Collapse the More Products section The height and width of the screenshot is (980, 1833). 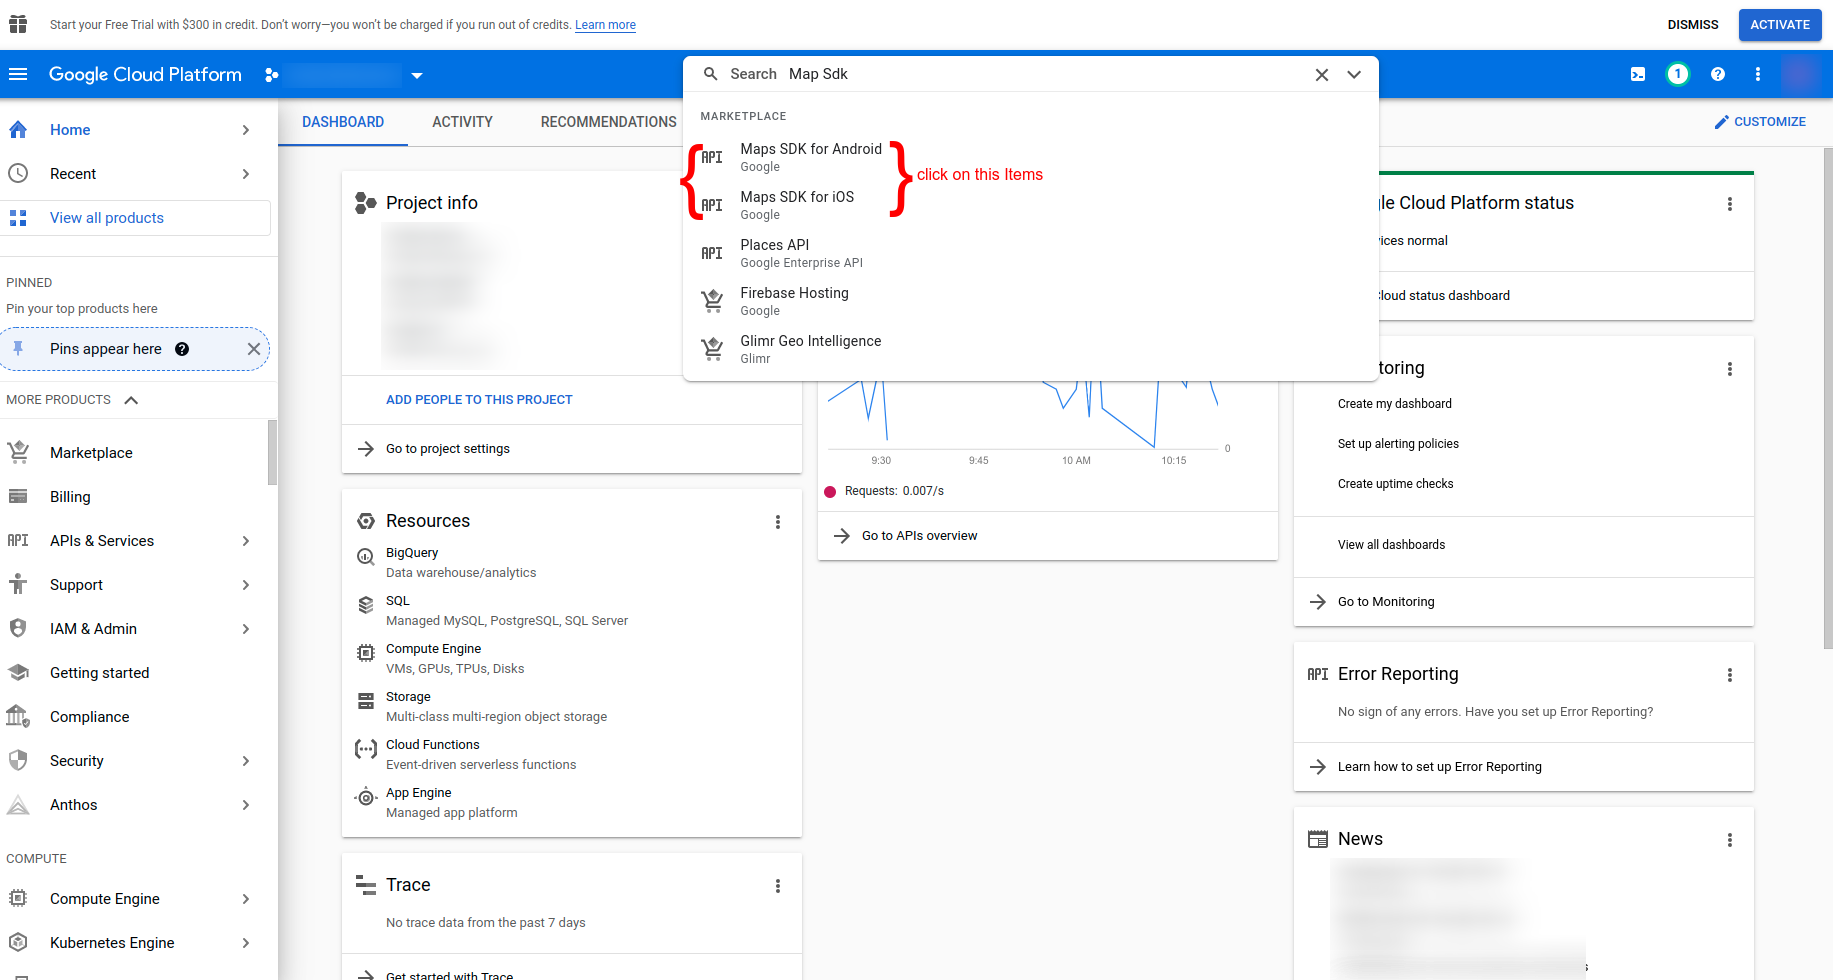(x=131, y=400)
